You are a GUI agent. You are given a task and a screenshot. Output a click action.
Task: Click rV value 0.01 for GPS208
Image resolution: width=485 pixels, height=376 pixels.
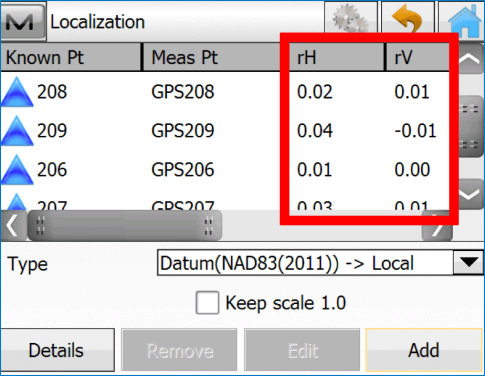click(x=412, y=92)
